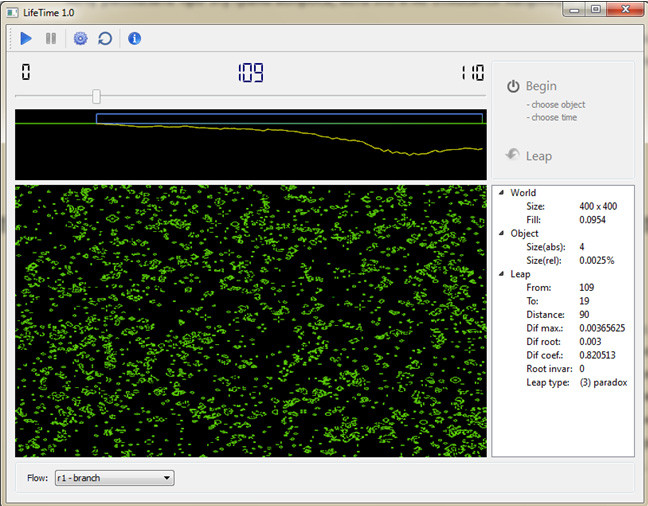The height and width of the screenshot is (506, 648).
Task: Maximize the LifeTime window
Action: (x=596, y=9)
